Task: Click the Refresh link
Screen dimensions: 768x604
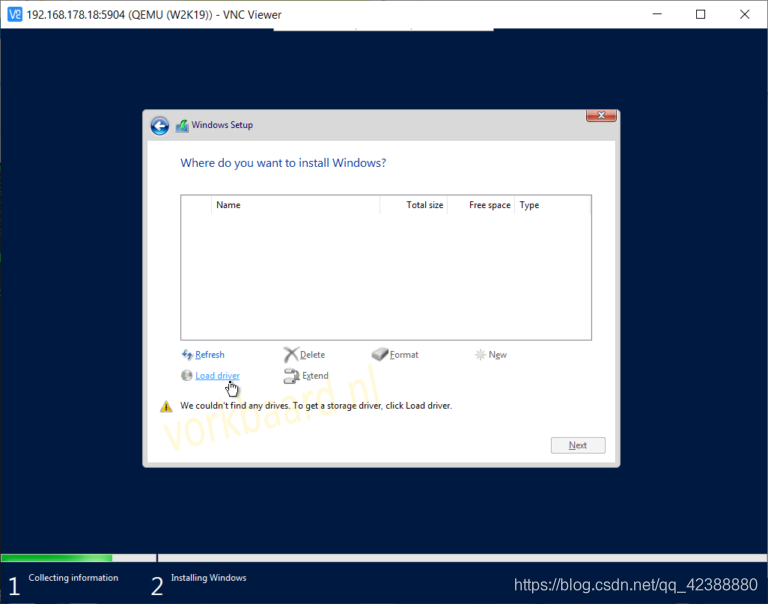Action: (210, 355)
